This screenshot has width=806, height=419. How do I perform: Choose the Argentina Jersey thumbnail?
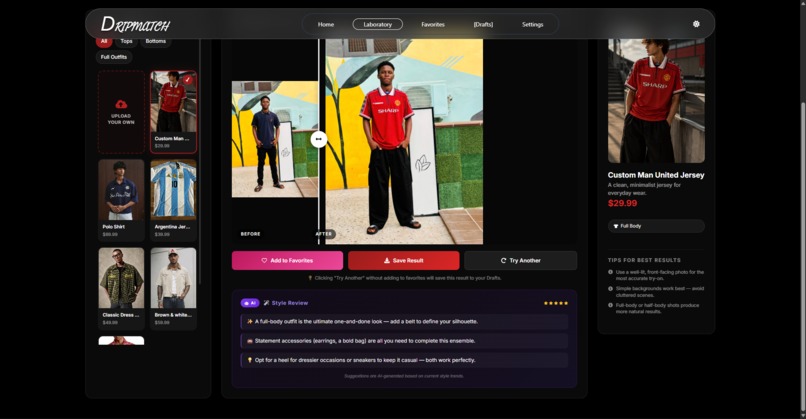(173, 190)
